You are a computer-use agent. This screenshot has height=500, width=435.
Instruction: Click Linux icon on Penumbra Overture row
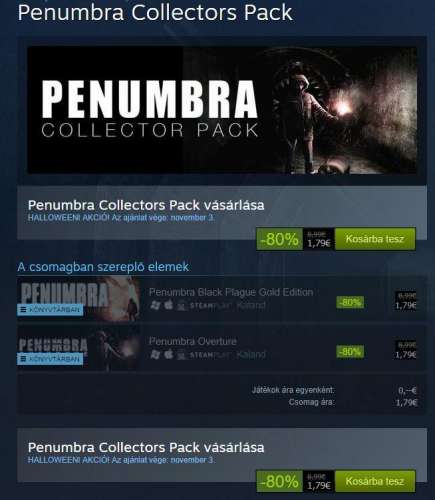[181, 354]
